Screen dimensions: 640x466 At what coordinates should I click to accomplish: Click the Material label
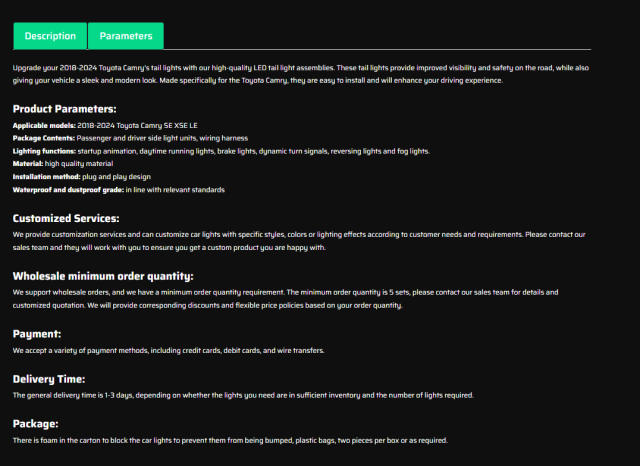click(27, 163)
